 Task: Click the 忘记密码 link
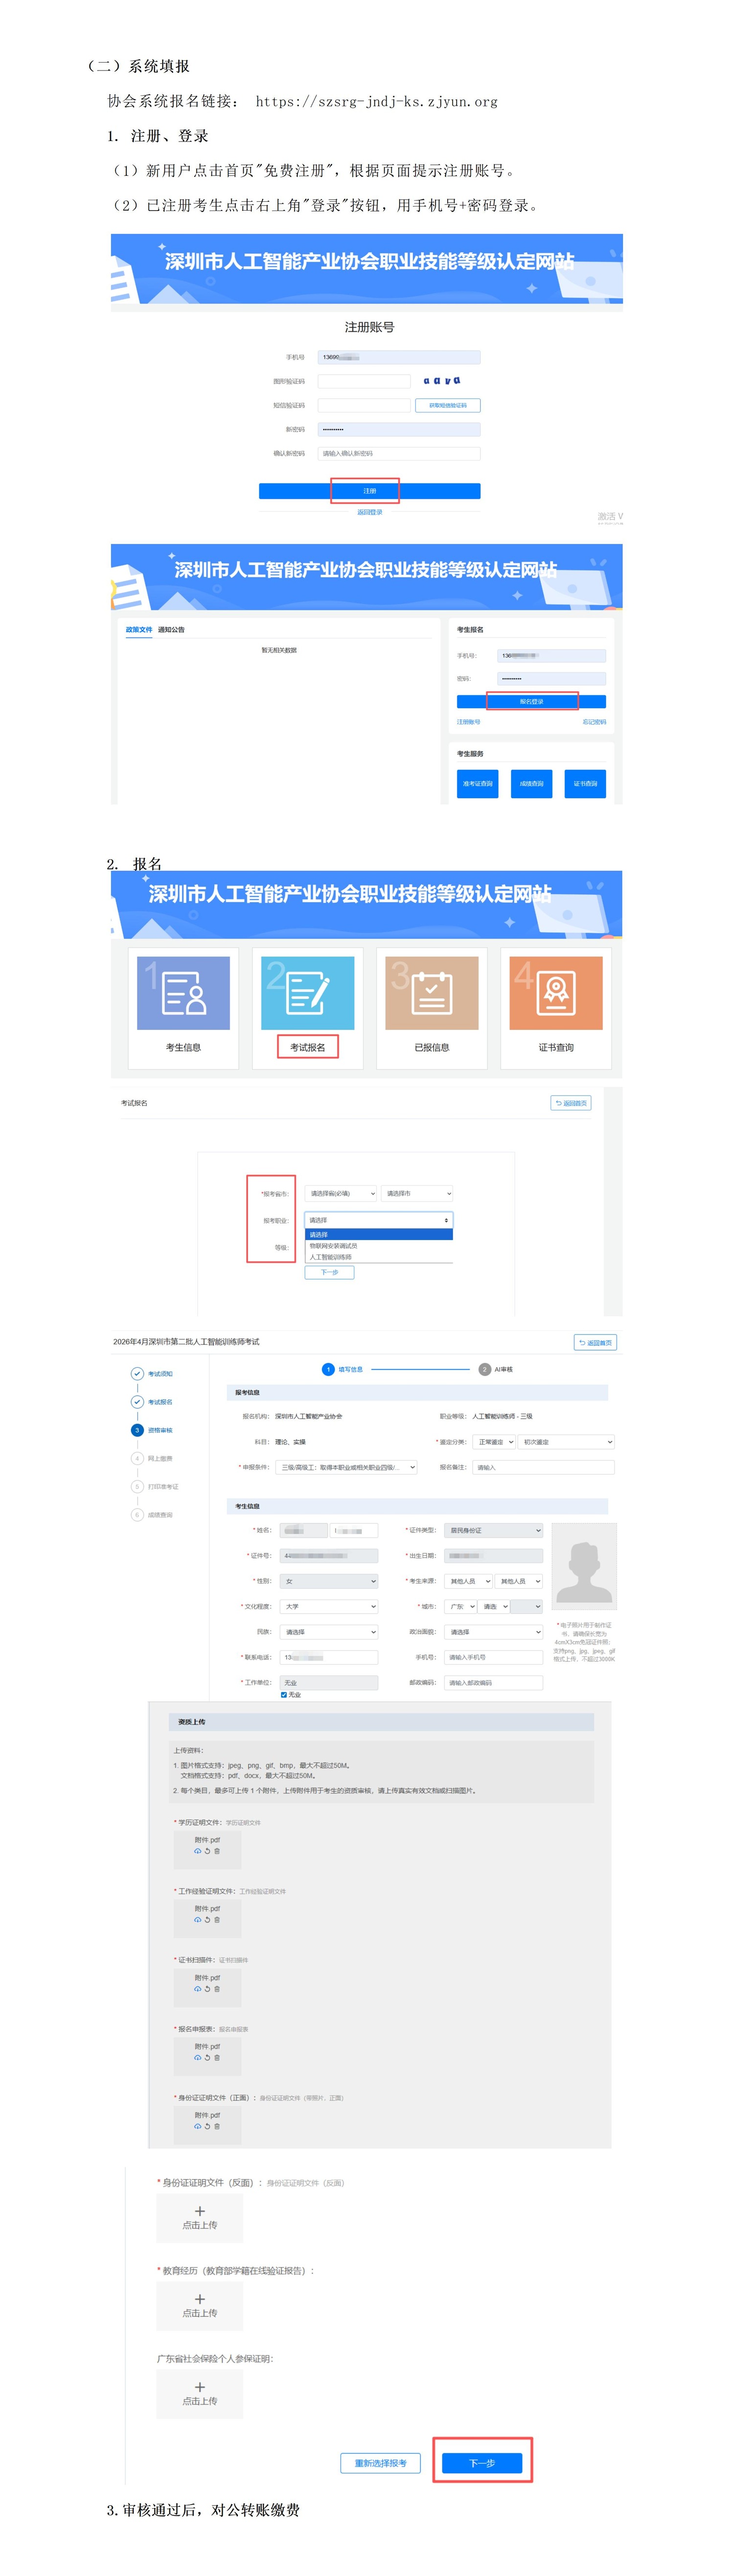click(594, 722)
